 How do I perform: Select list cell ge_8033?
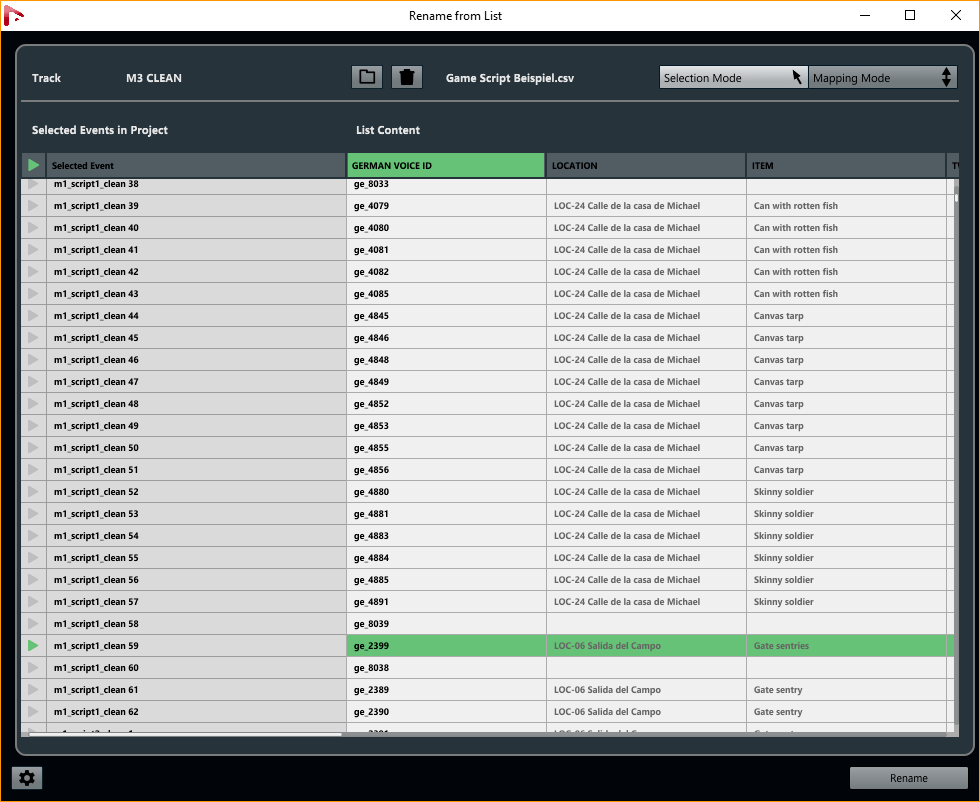(x=446, y=185)
